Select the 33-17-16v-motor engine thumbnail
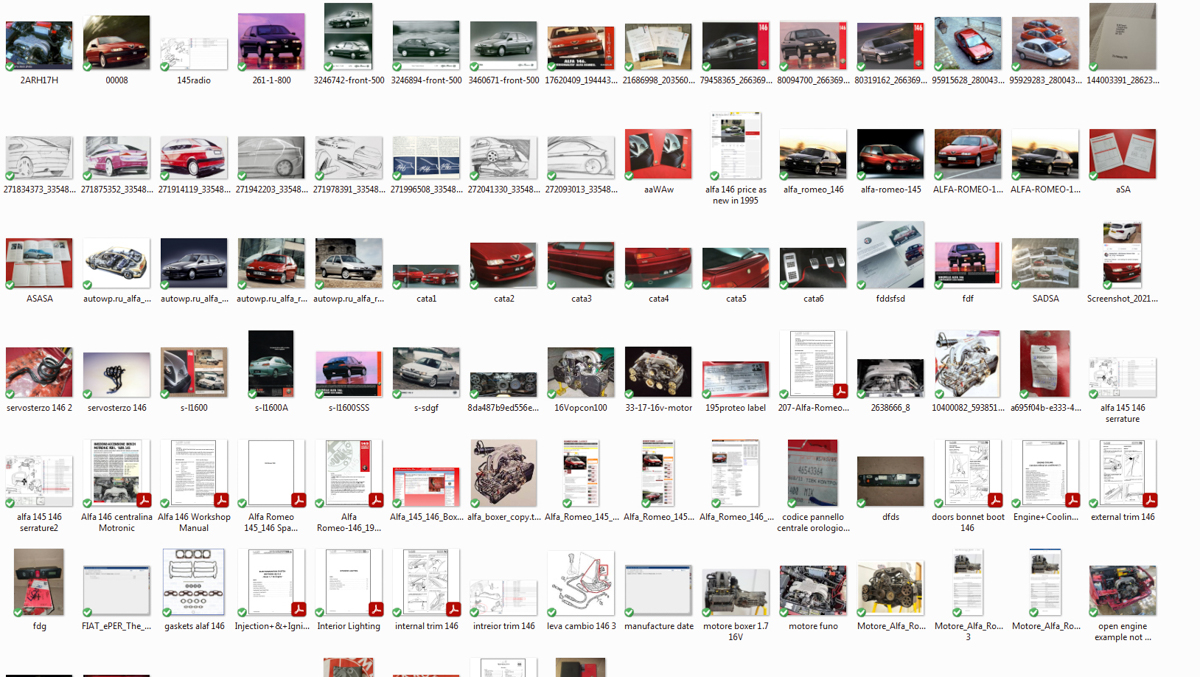Screen dimensions: 1200x677 658,373
